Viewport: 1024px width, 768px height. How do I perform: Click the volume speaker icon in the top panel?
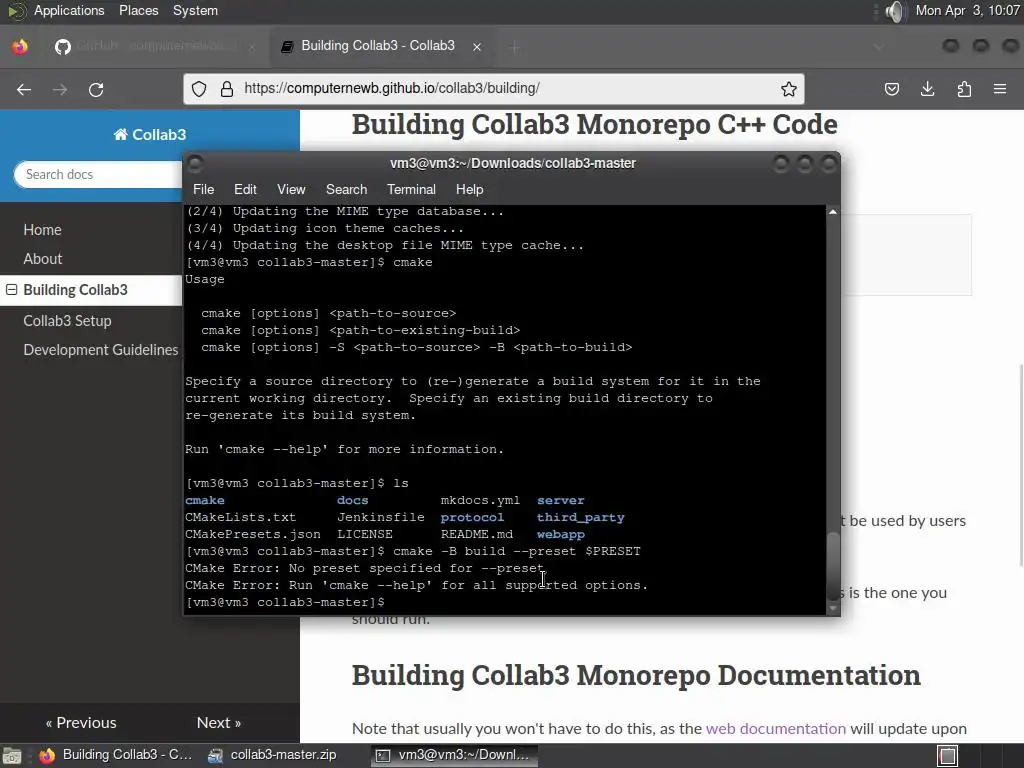coord(895,11)
